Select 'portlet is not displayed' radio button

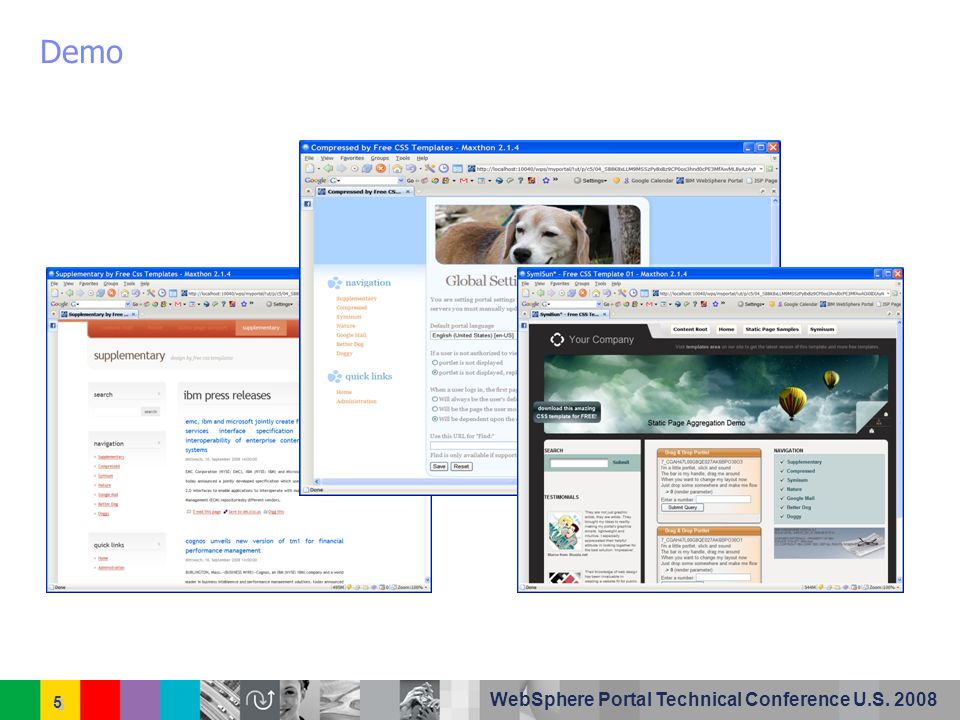pyautogui.click(x=435, y=362)
